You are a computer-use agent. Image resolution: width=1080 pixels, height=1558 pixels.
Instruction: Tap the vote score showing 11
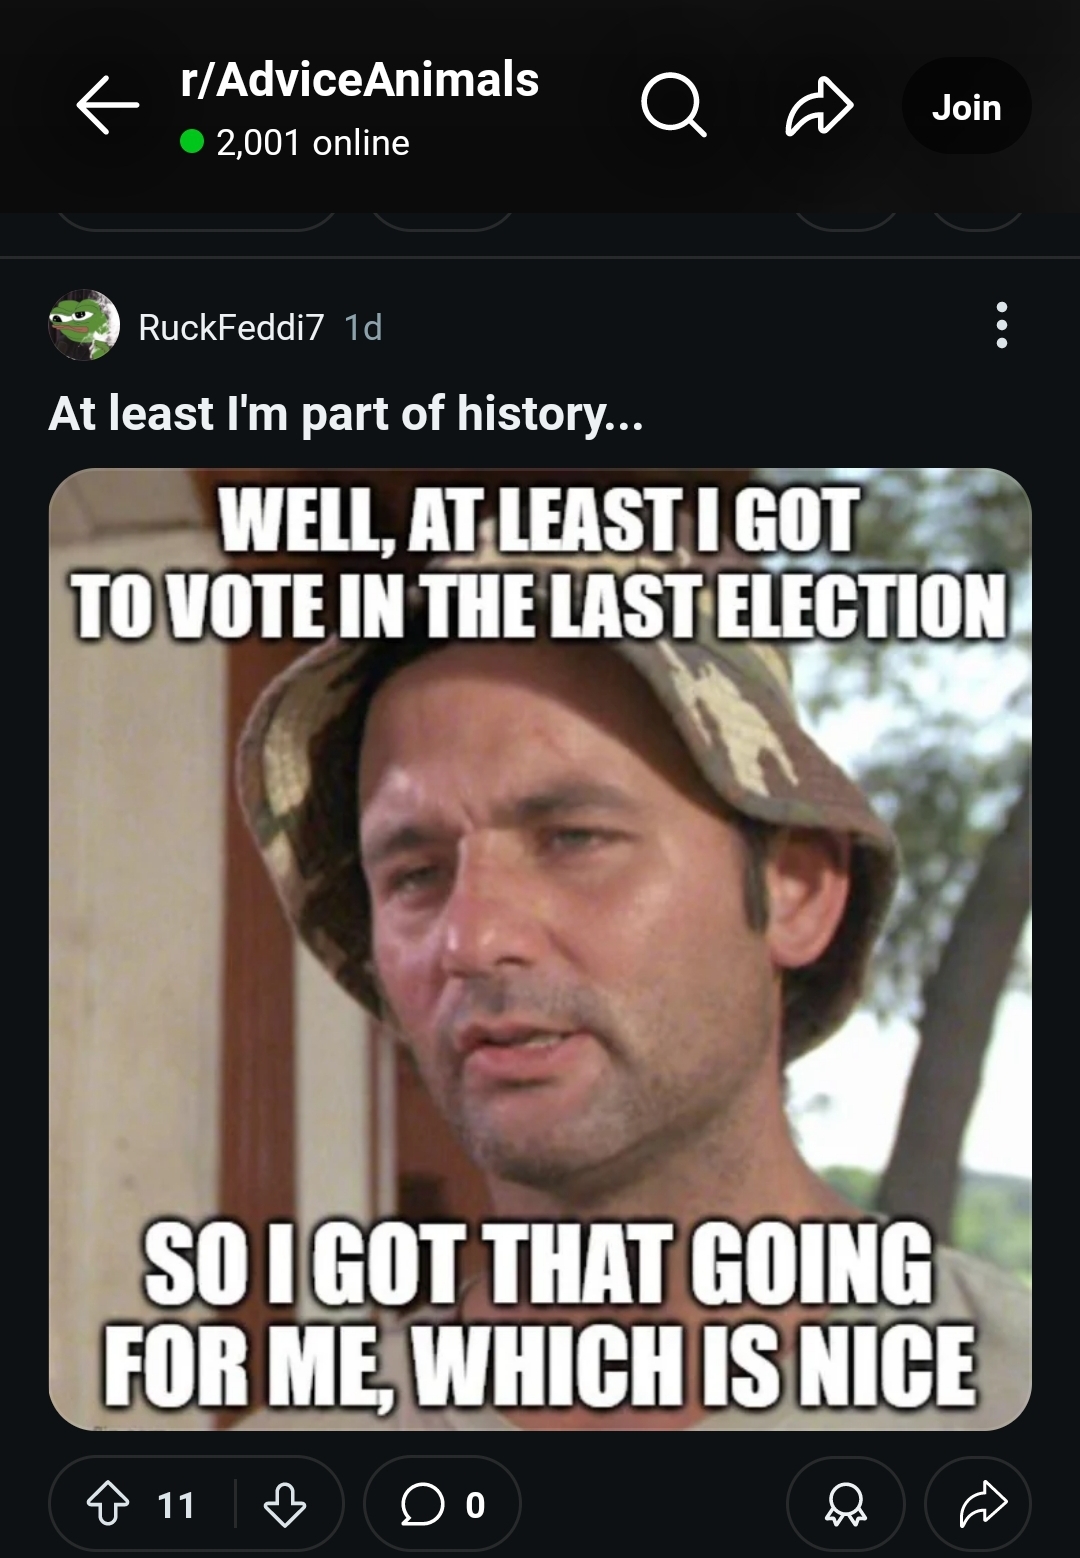click(x=176, y=1505)
